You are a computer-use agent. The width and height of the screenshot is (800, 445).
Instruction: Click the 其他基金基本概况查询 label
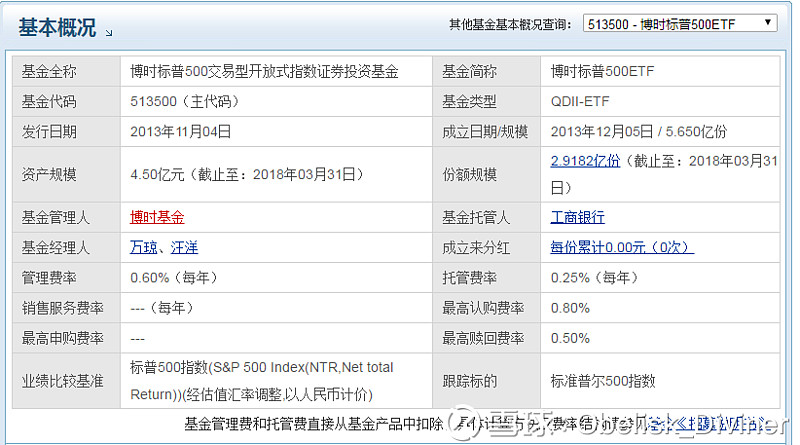click(x=510, y=24)
